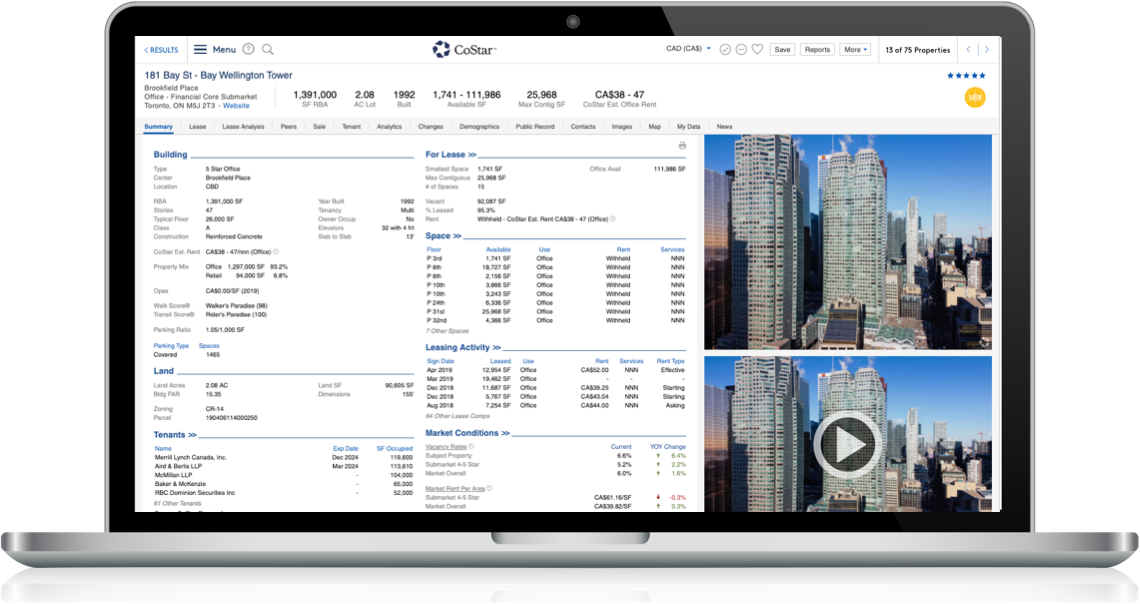Image resolution: width=1140 pixels, height=604 pixels.
Task: Click the minus circle icon
Action: tap(741, 49)
